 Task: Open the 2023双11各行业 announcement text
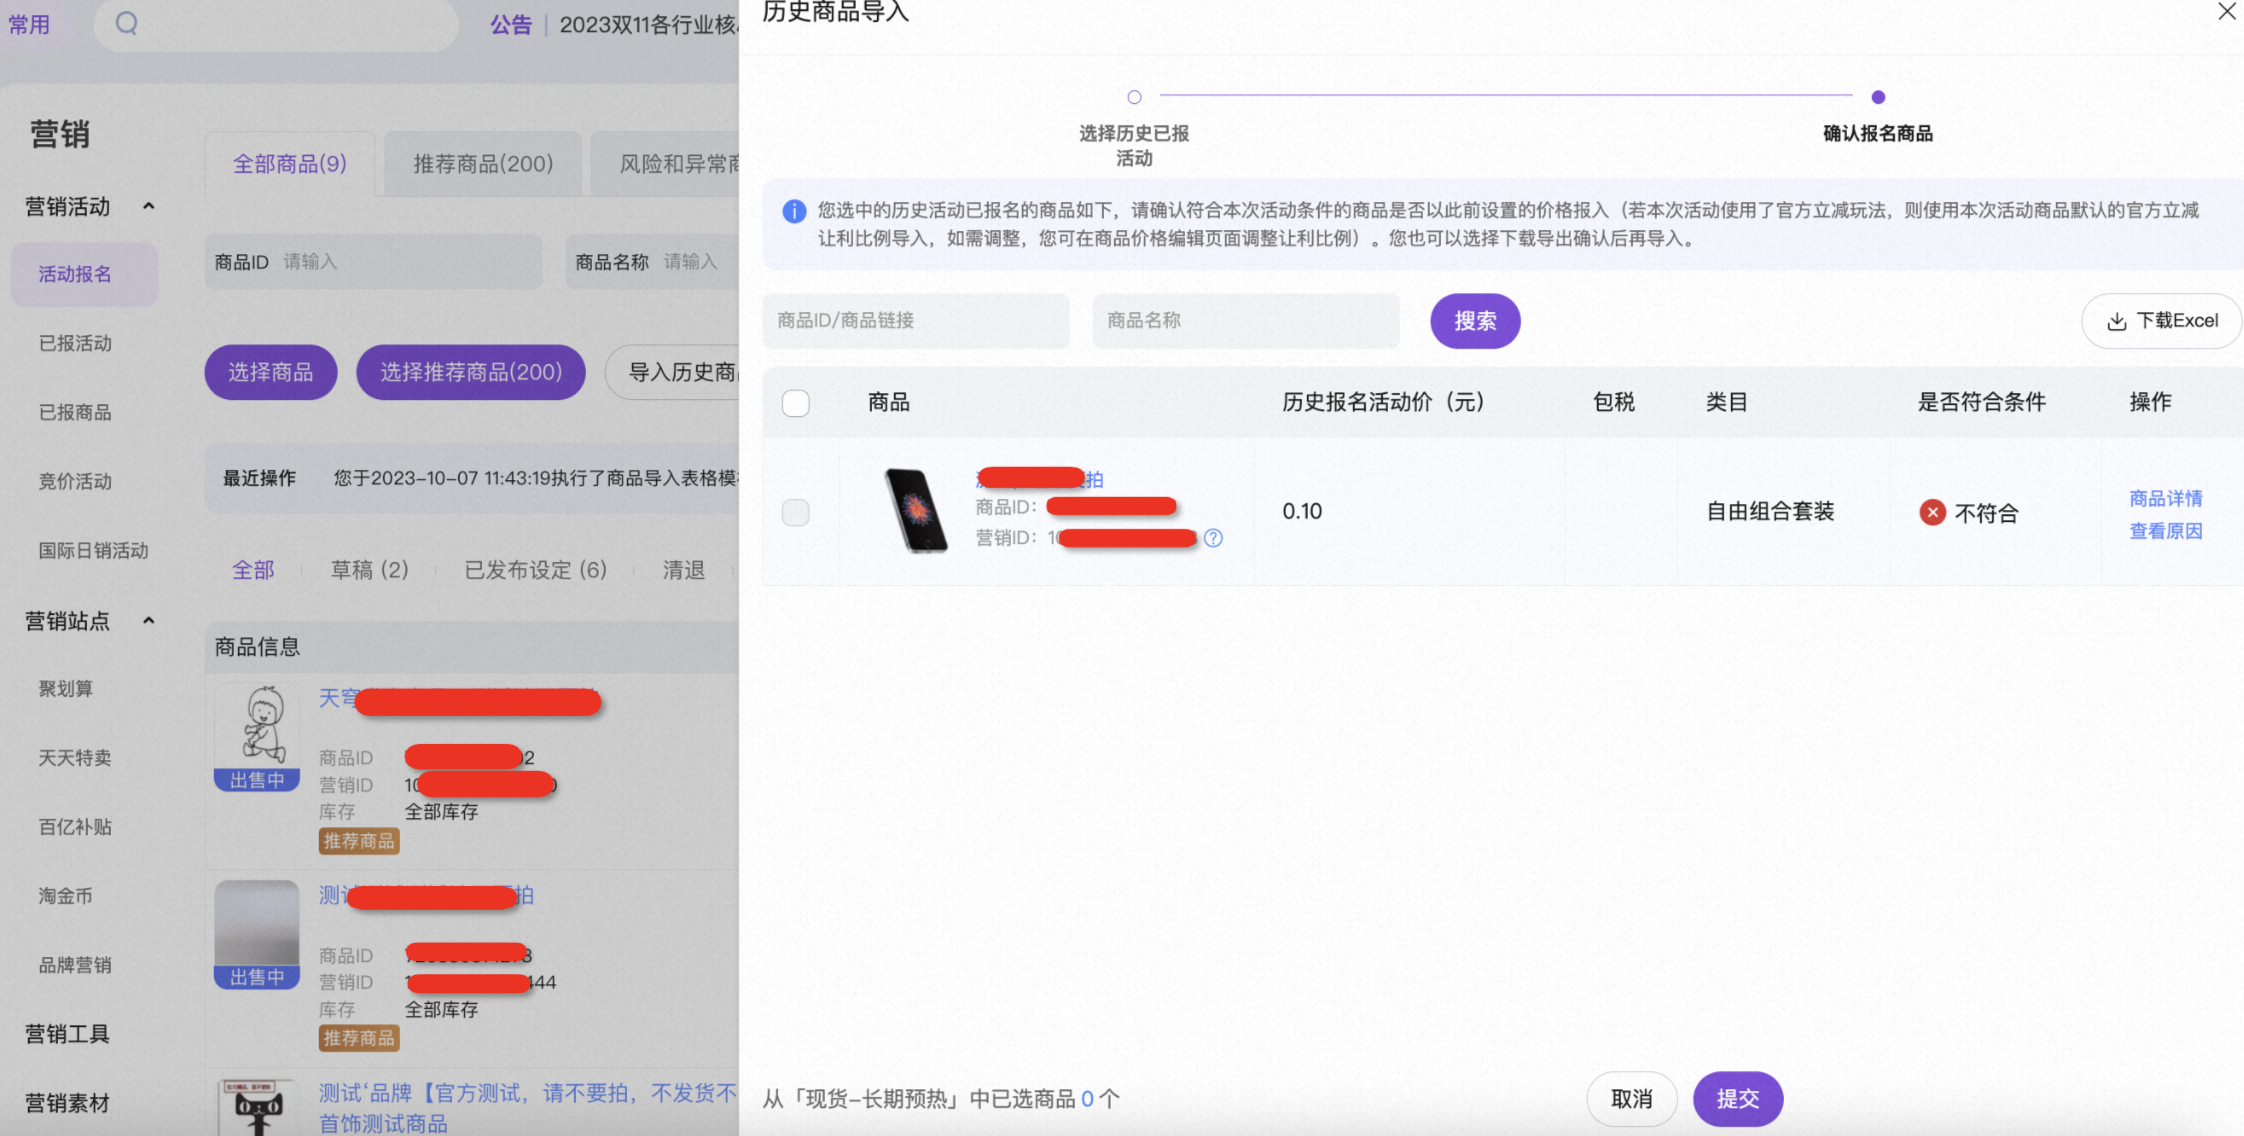click(648, 24)
